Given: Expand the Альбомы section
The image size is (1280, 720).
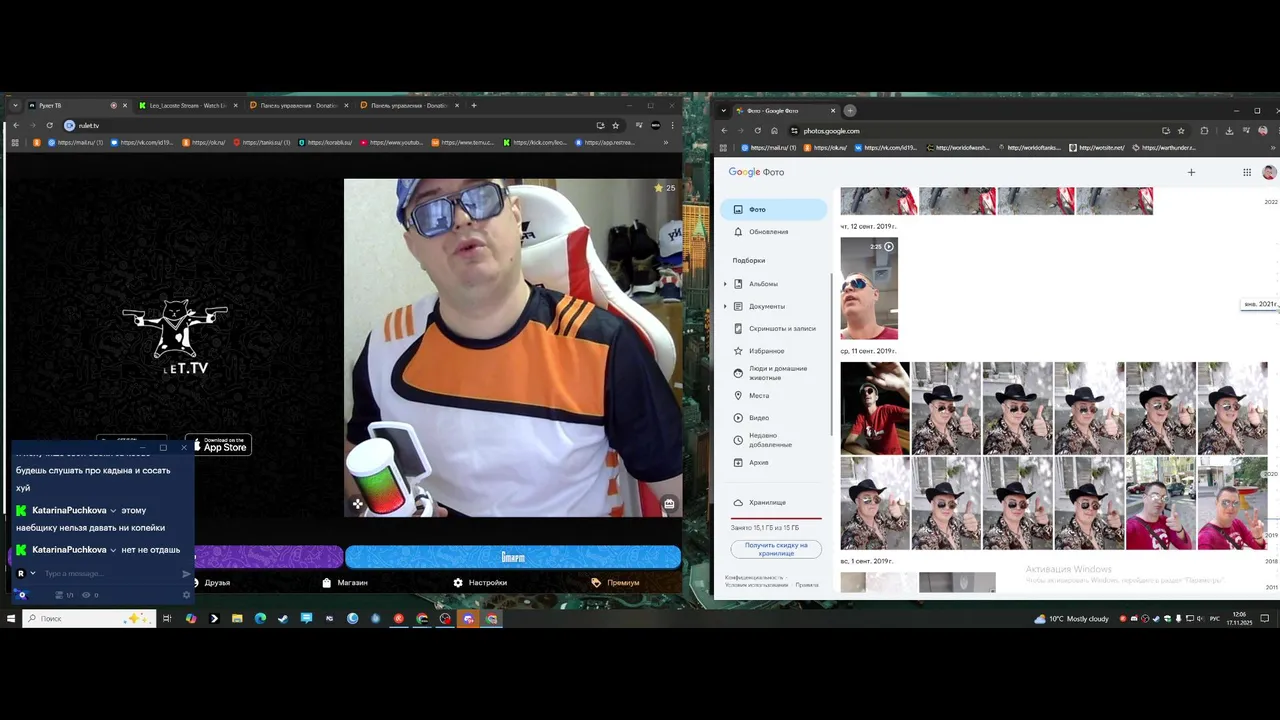Looking at the screenshot, I should pos(726,284).
